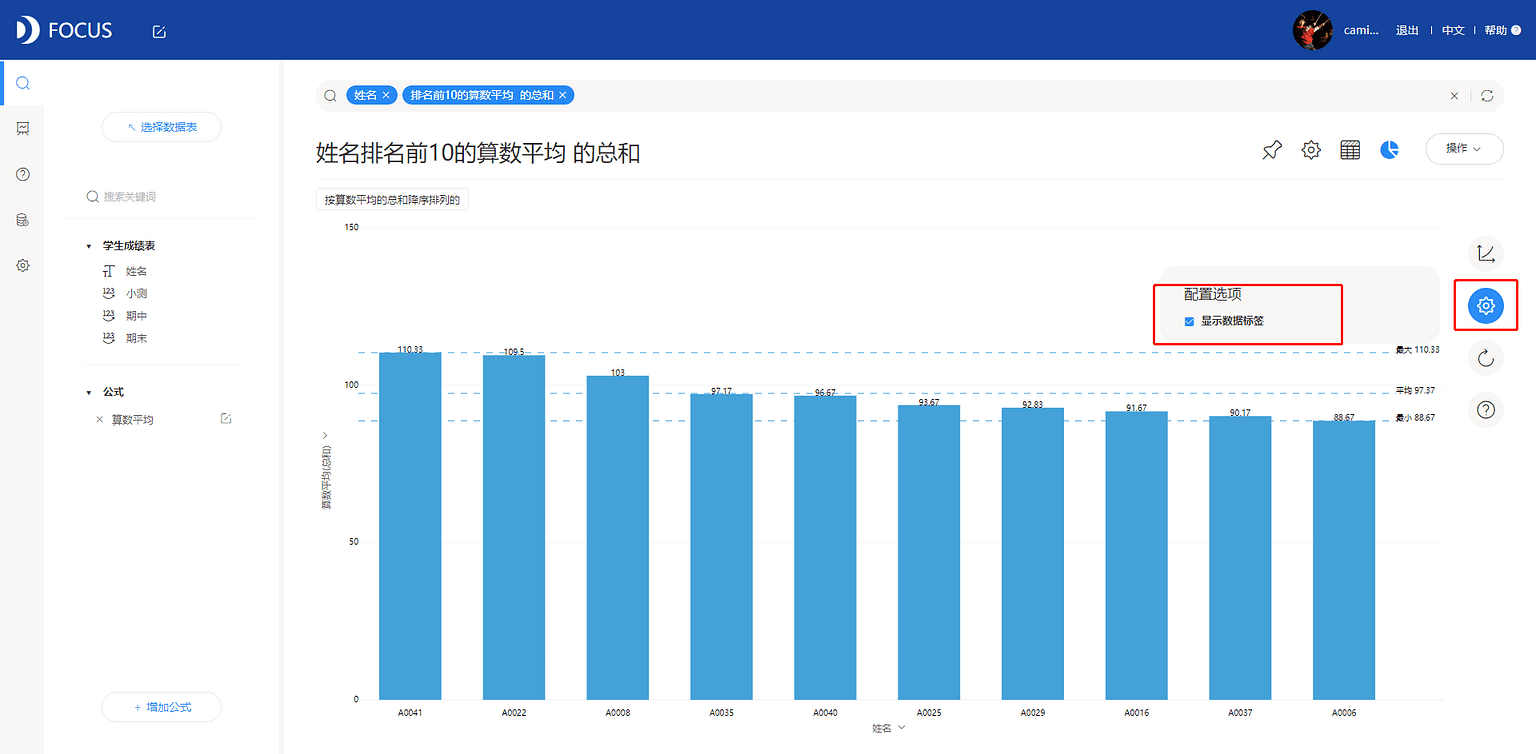Click the A0037 bar
Viewport: 1536px width, 754px height.
tap(1240, 558)
